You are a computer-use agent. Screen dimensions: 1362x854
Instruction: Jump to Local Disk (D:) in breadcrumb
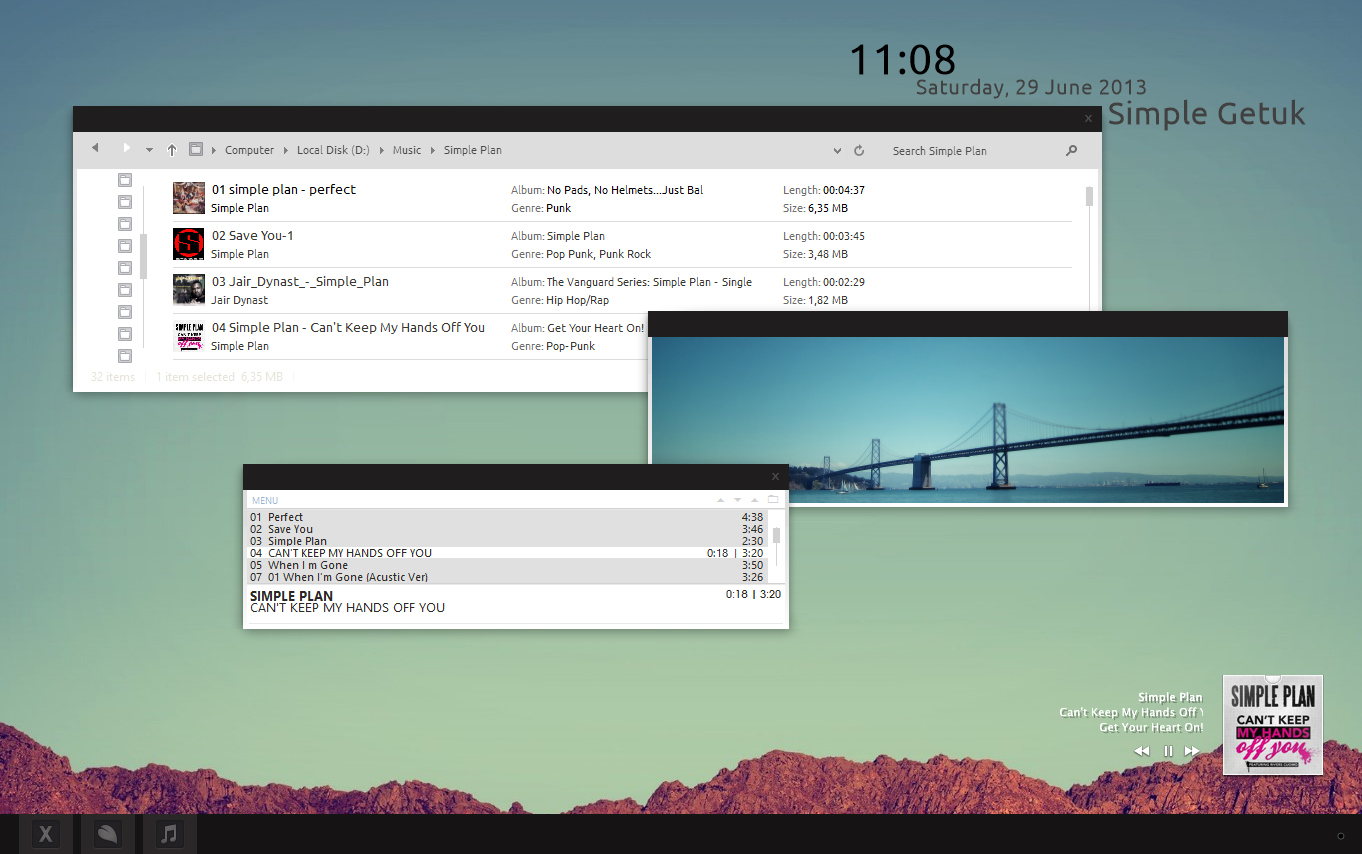333,150
